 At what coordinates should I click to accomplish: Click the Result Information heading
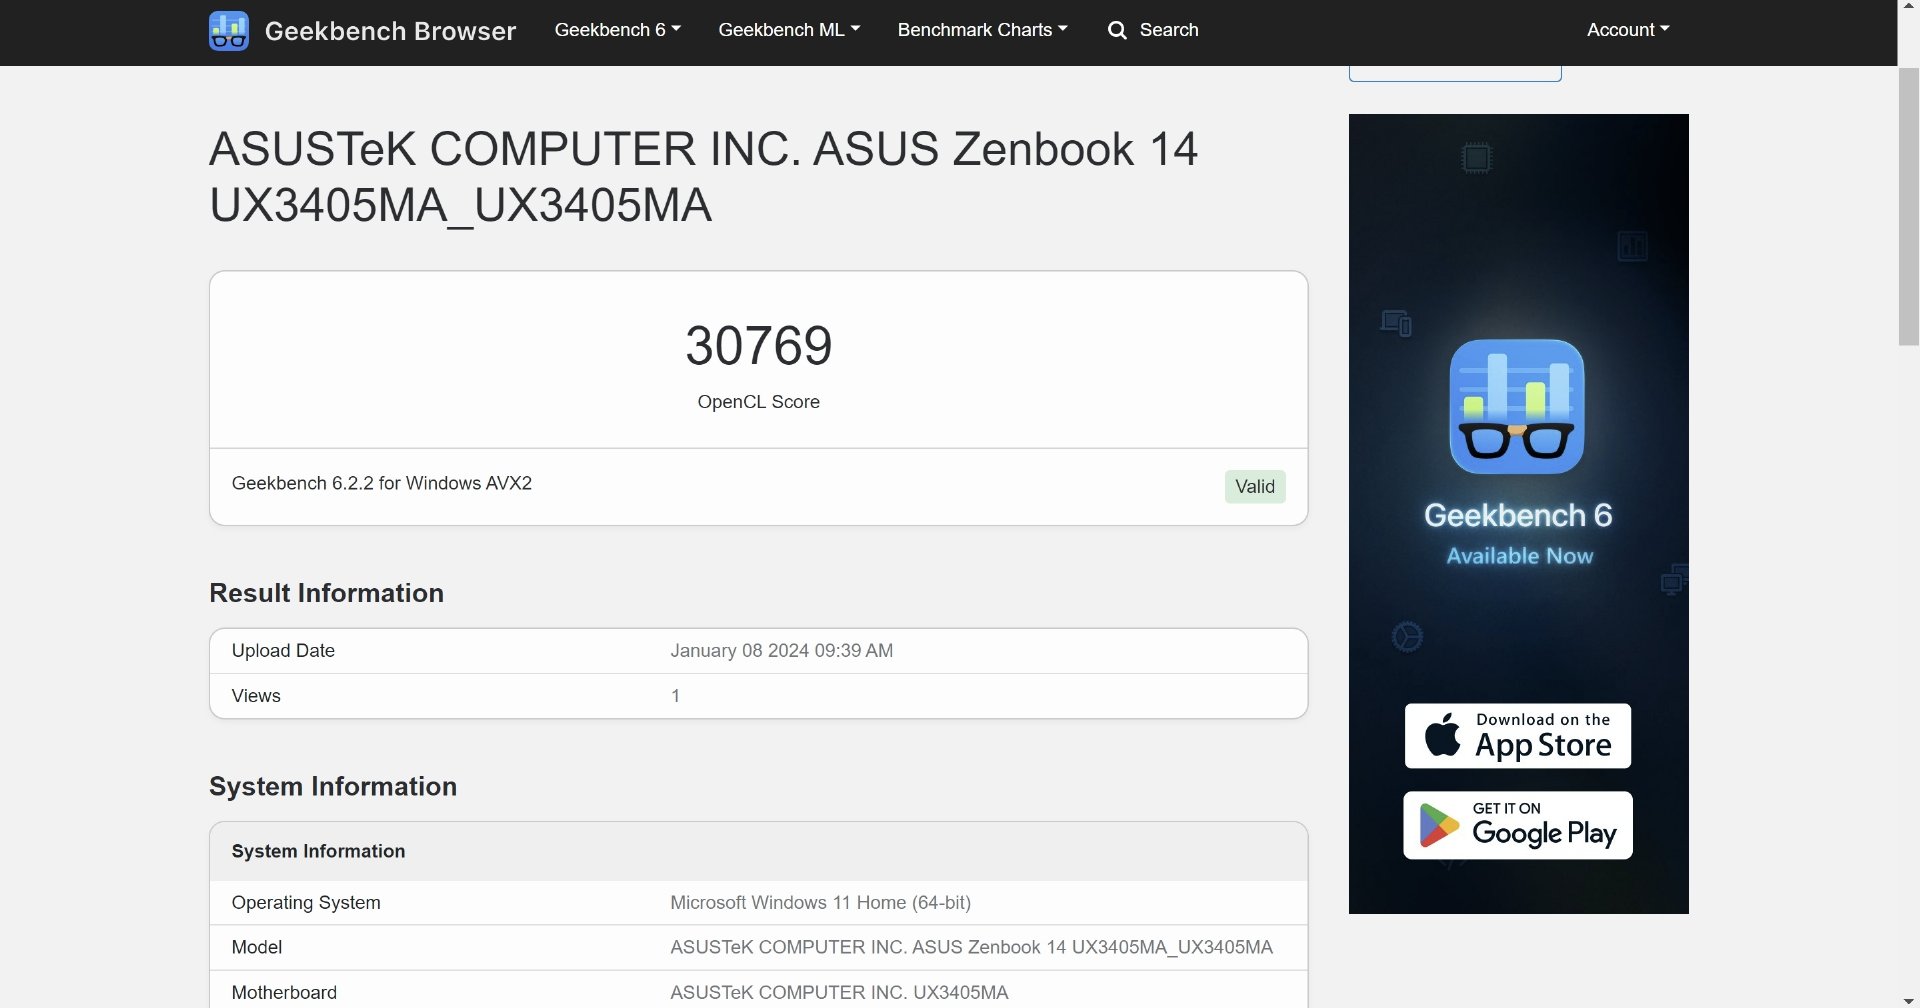coord(327,593)
